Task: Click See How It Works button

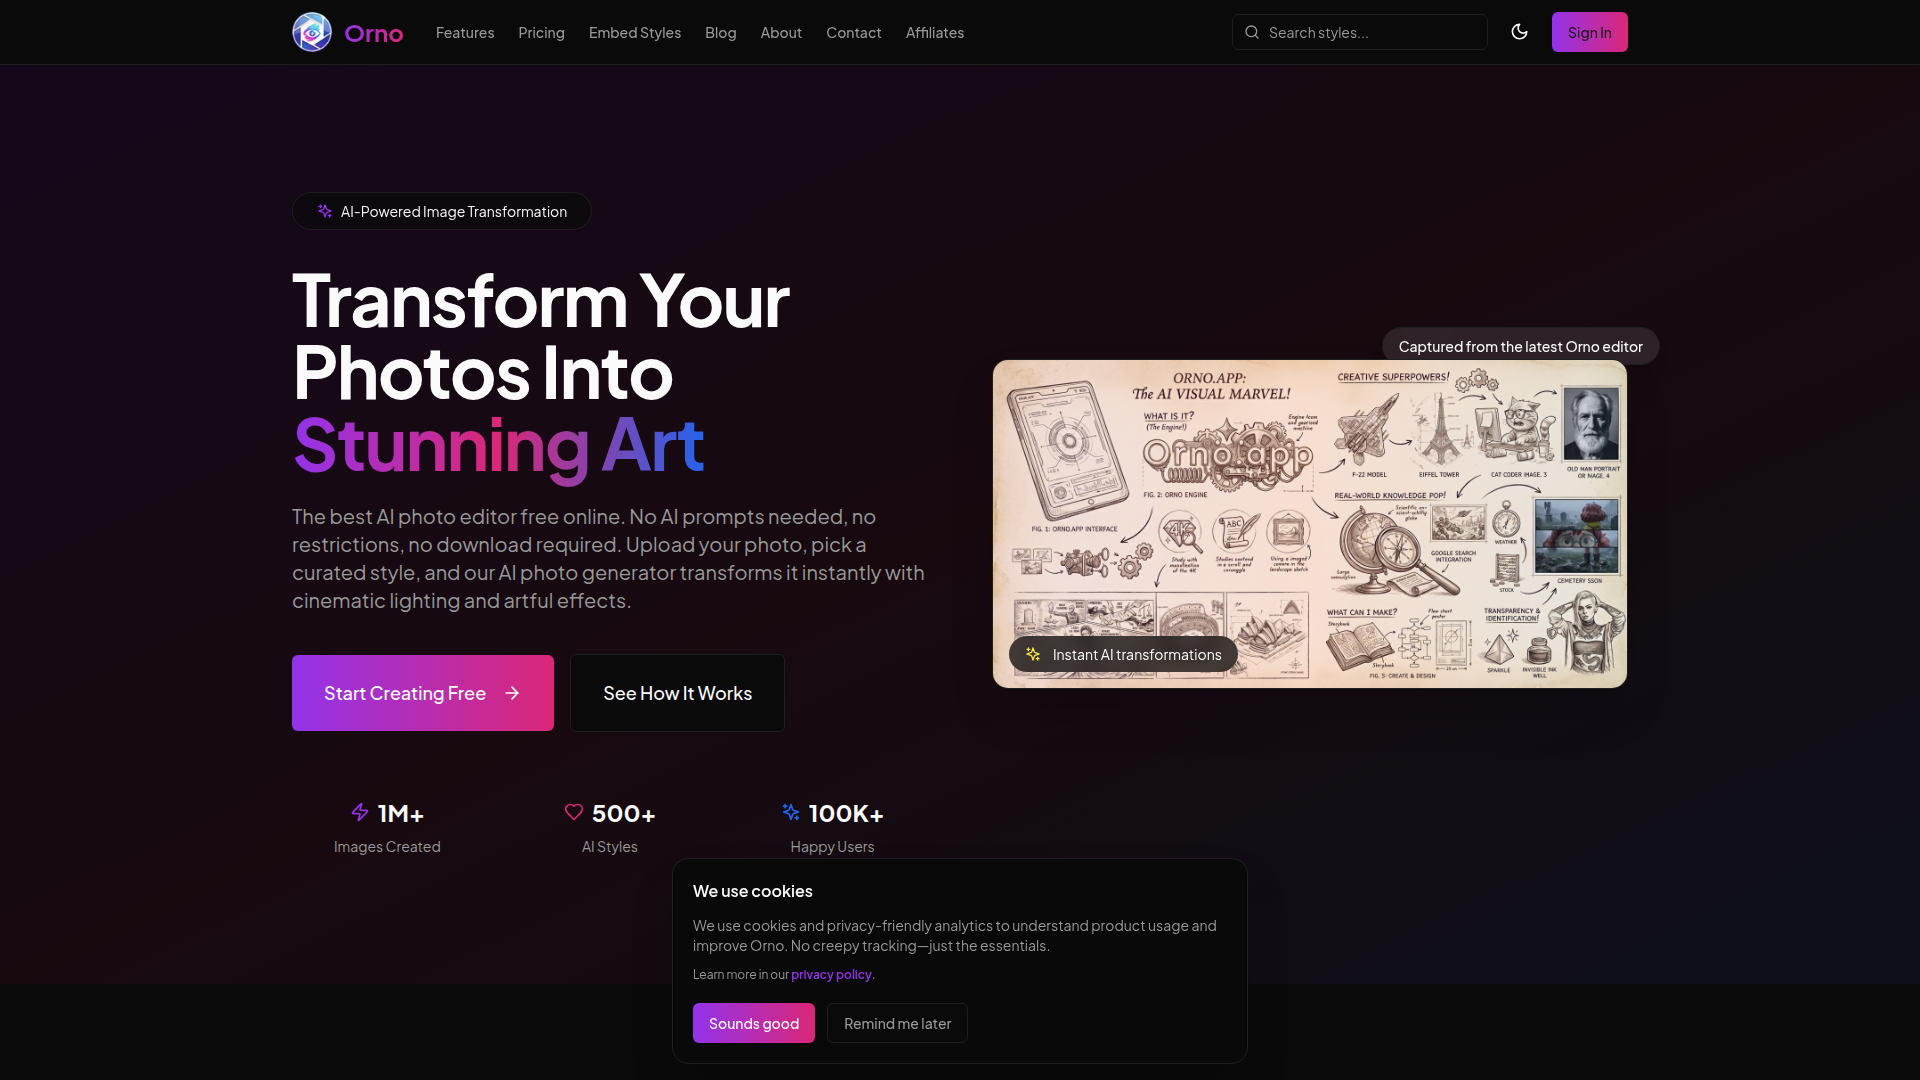Action: tap(677, 693)
